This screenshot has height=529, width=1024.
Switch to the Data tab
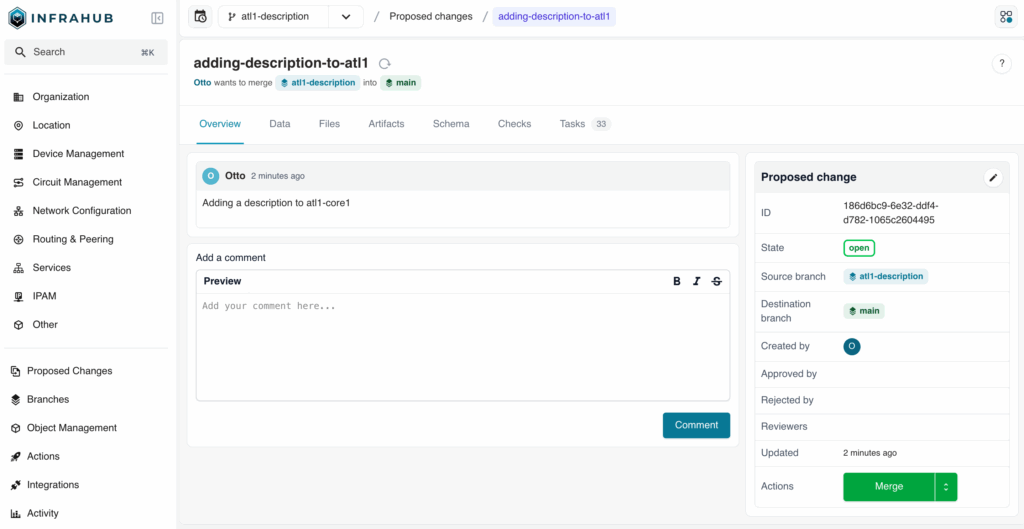pos(280,124)
